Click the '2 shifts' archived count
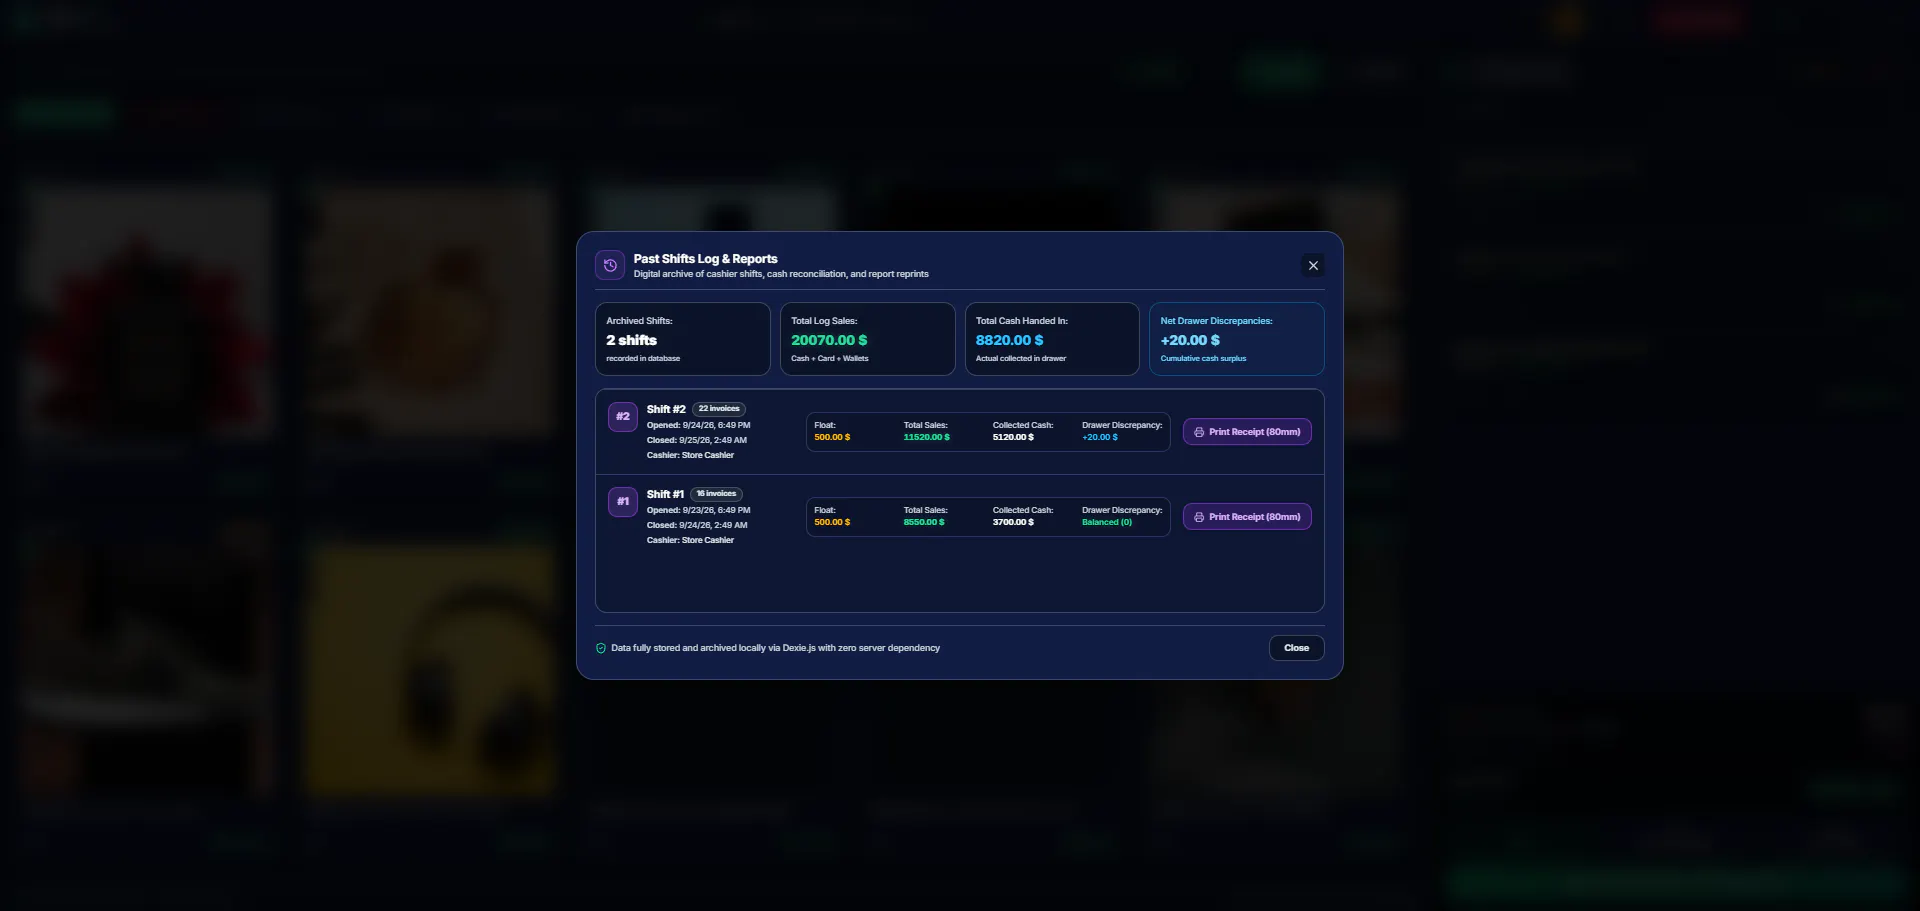Screen dimensions: 1920x911 pyautogui.click(x=631, y=340)
